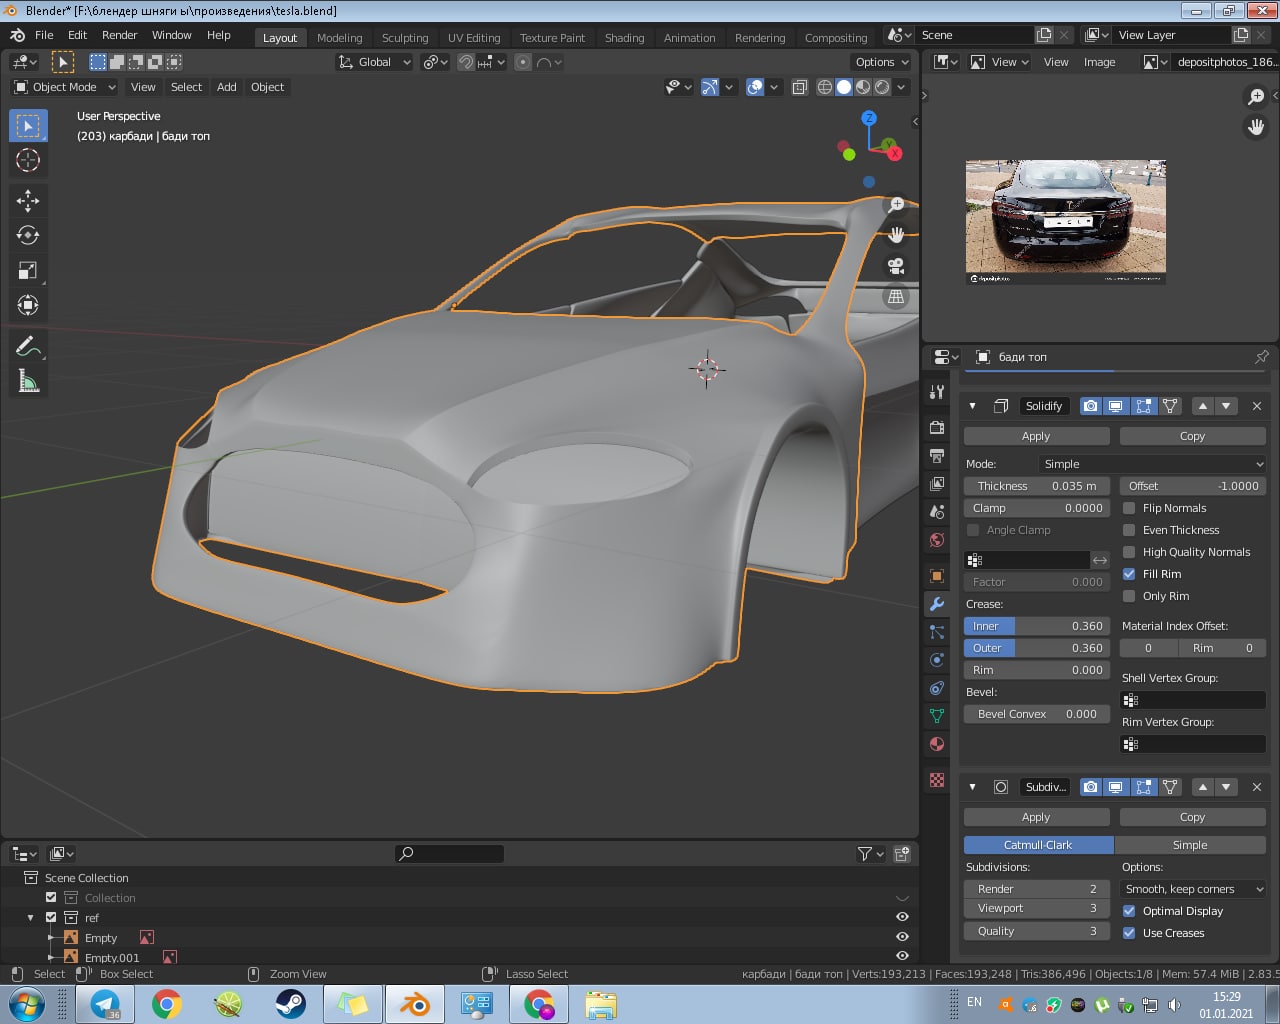Hide the ref collection with eye icon

[902, 917]
